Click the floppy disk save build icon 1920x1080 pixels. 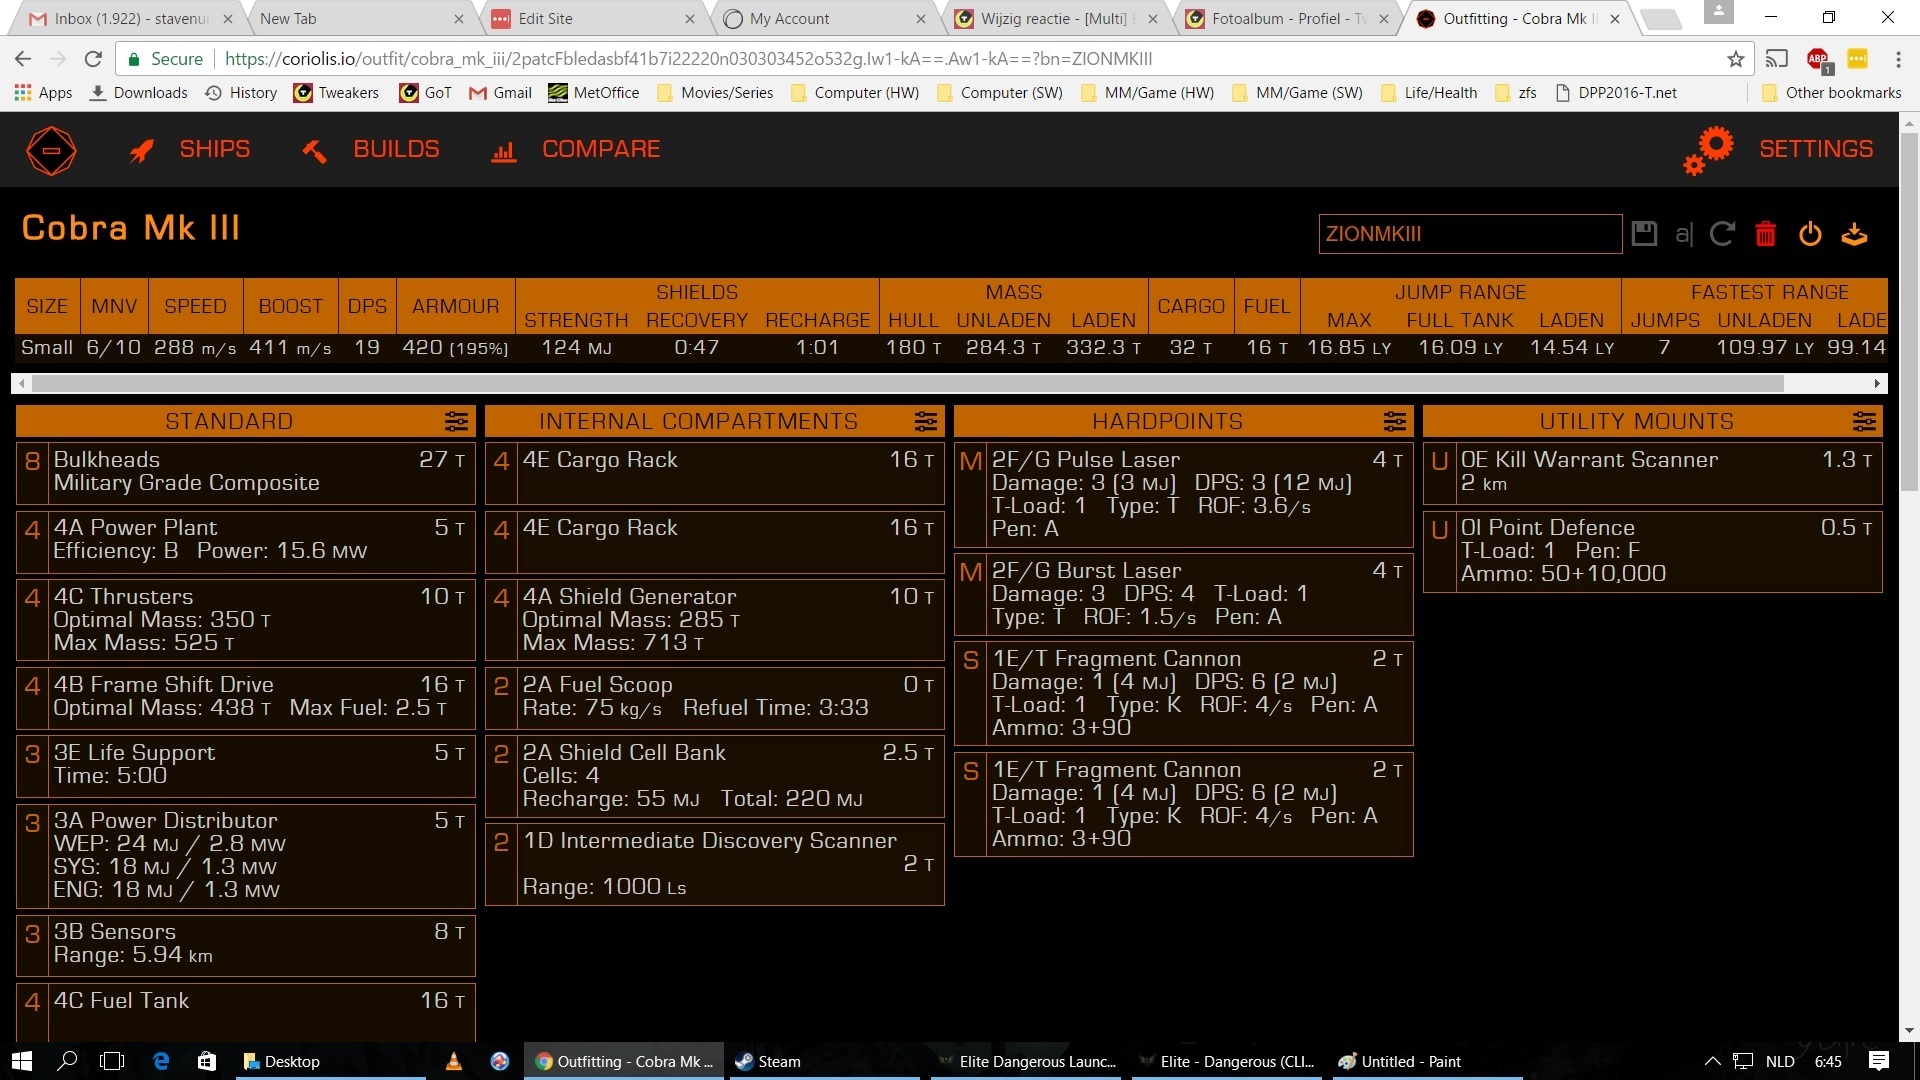pos(1644,234)
